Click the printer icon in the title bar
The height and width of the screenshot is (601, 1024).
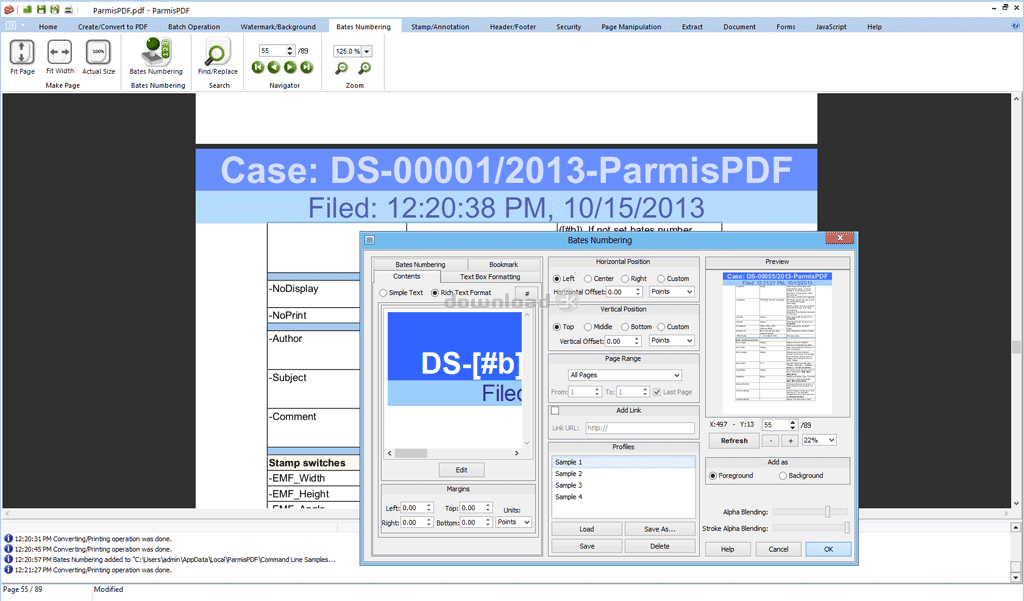pos(68,10)
